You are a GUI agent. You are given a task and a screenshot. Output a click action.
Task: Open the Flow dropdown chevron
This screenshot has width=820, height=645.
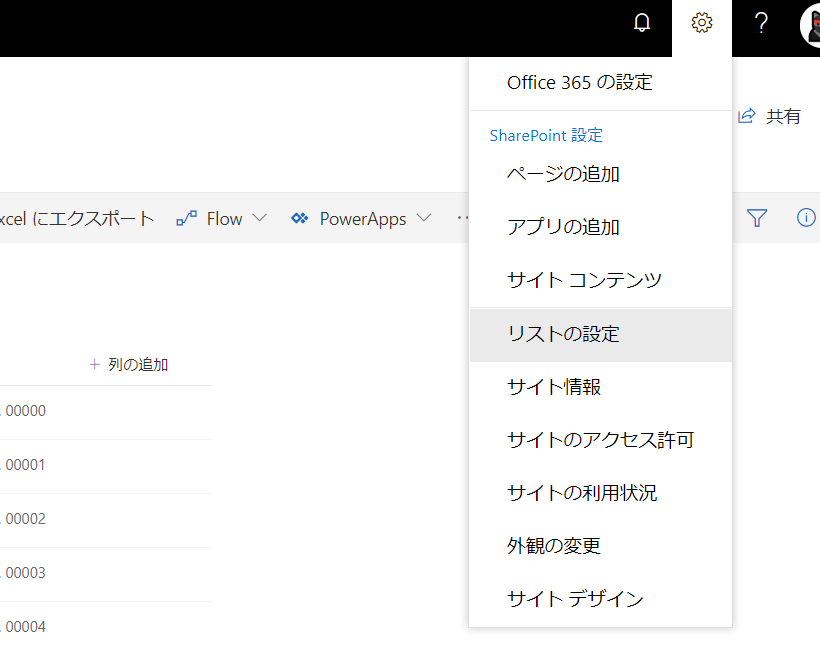point(258,218)
